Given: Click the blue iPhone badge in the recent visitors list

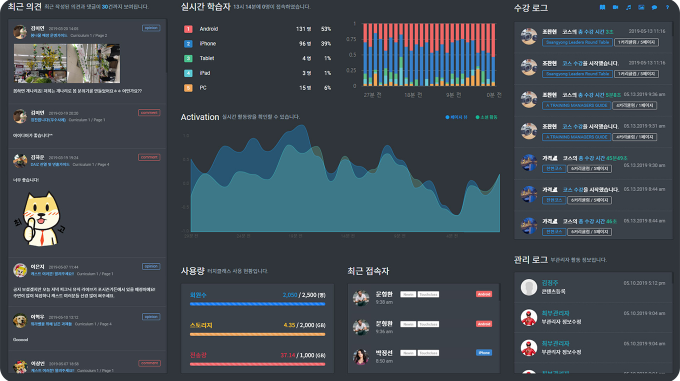Looking at the screenshot, I should pos(484,353).
